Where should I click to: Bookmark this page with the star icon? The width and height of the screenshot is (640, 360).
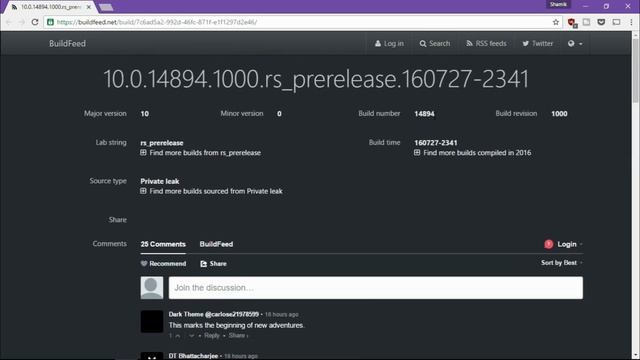click(556, 22)
